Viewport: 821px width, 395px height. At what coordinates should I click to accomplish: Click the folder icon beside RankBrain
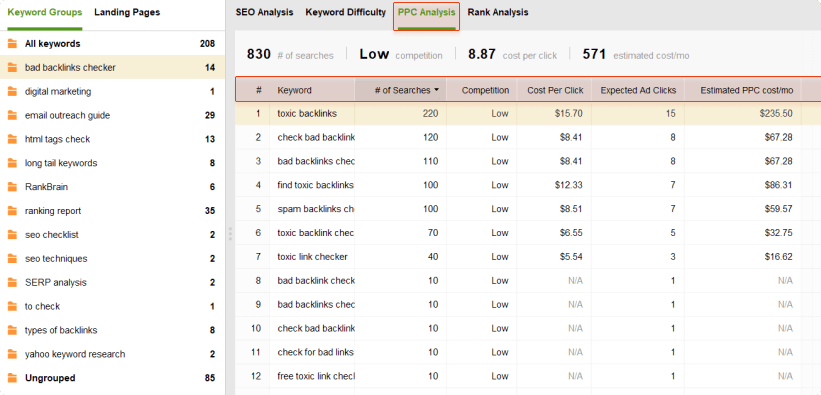tap(13, 187)
